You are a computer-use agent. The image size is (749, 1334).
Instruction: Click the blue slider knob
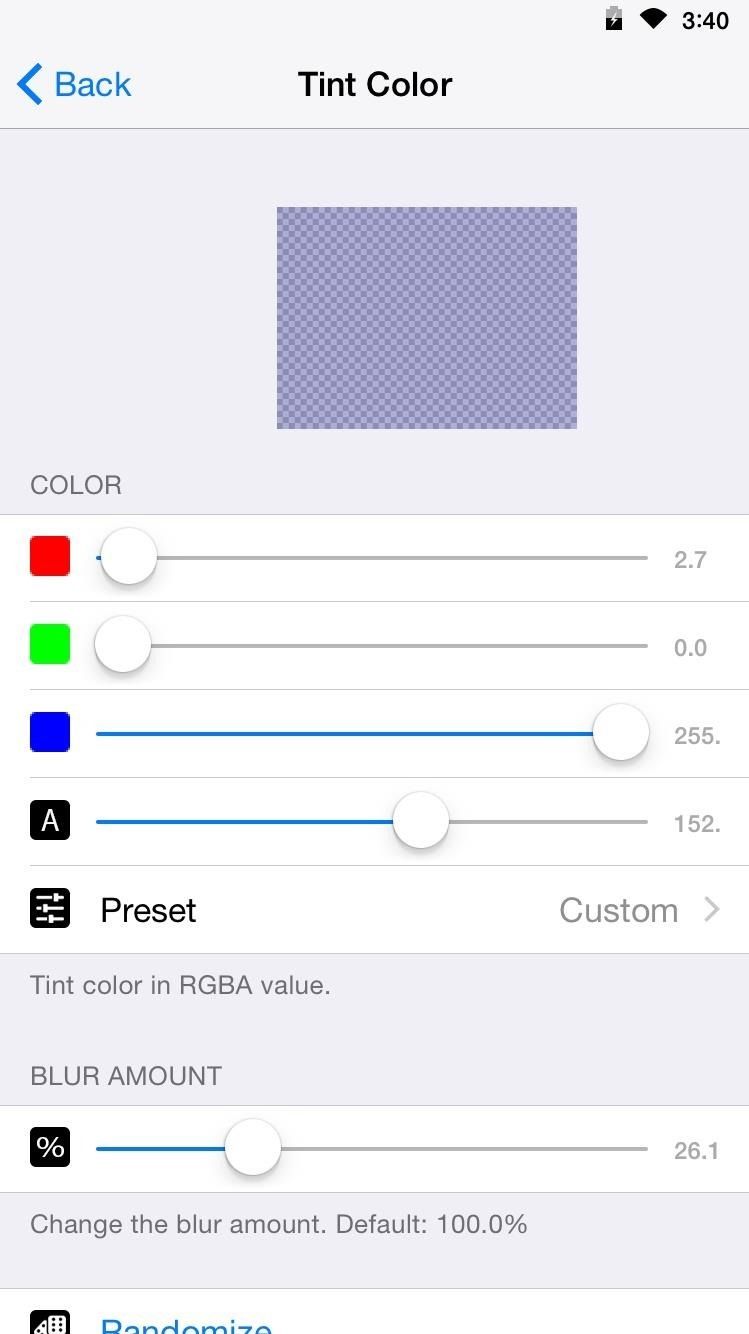(x=621, y=733)
